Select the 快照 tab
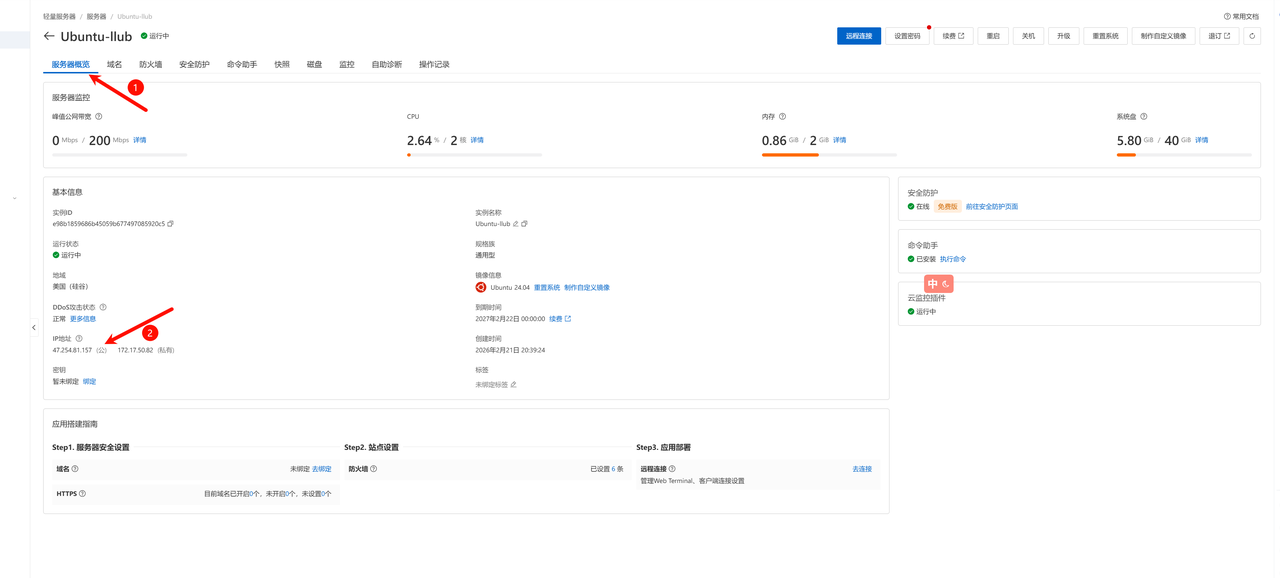1280x578 pixels. tap(282, 65)
